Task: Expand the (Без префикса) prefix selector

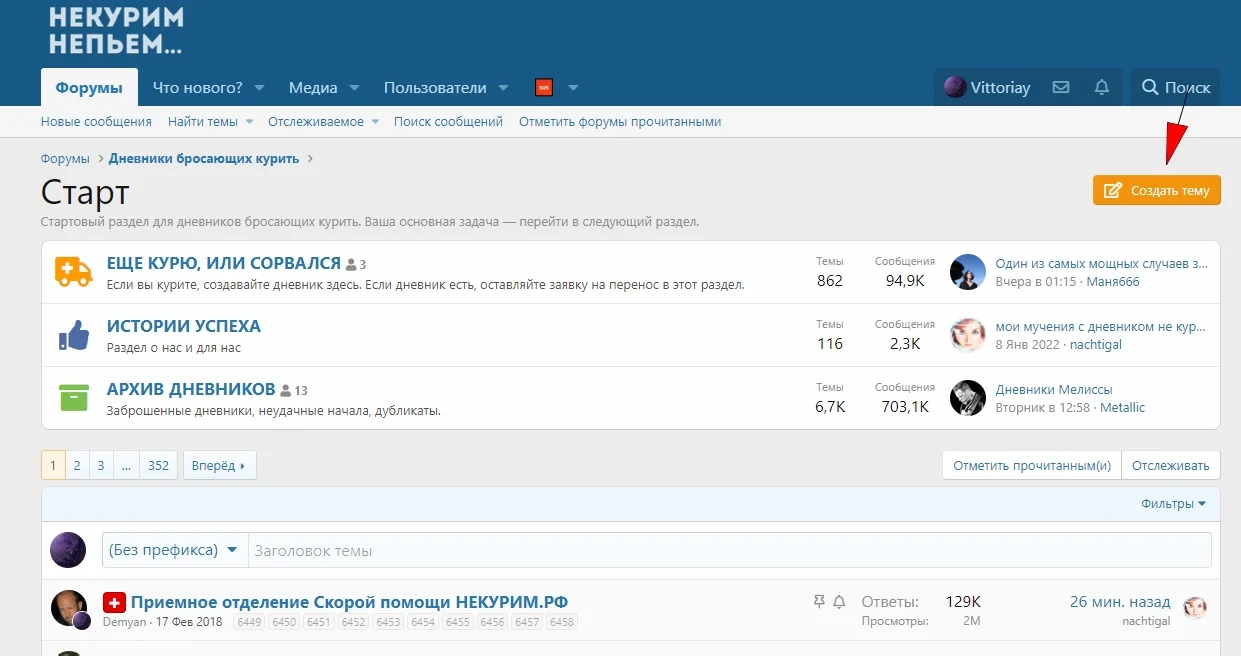Action: [x=174, y=549]
